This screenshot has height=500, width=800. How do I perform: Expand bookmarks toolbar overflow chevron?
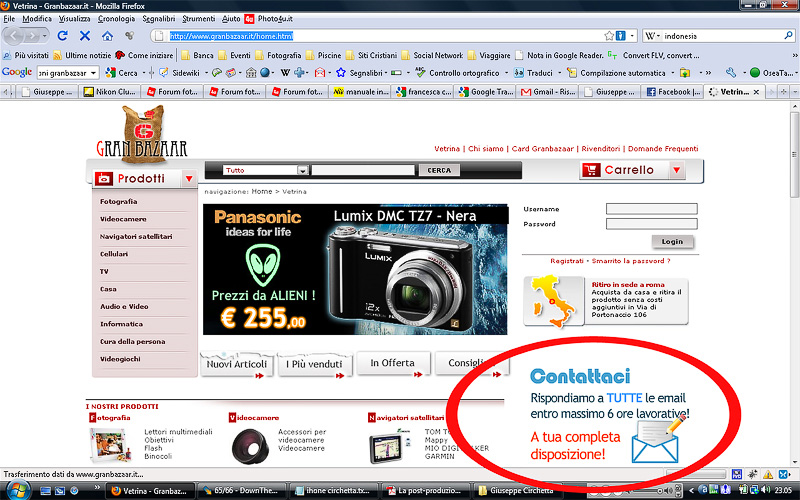[794, 55]
